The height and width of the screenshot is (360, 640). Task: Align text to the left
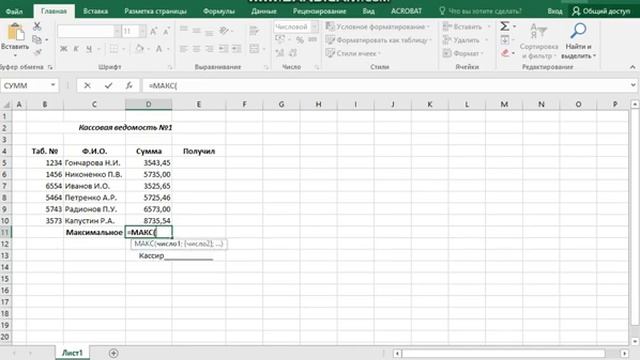184,49
